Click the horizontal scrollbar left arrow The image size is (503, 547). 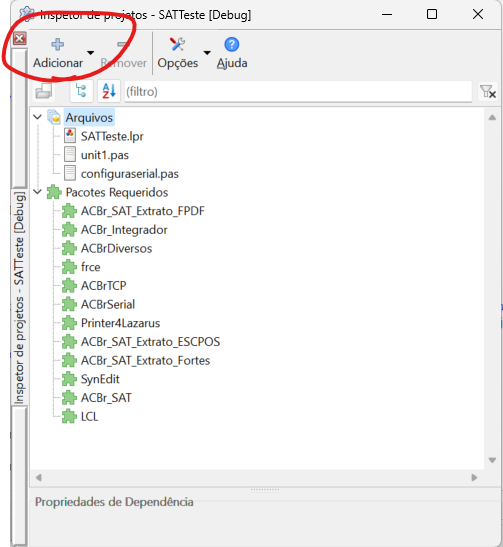38,477
